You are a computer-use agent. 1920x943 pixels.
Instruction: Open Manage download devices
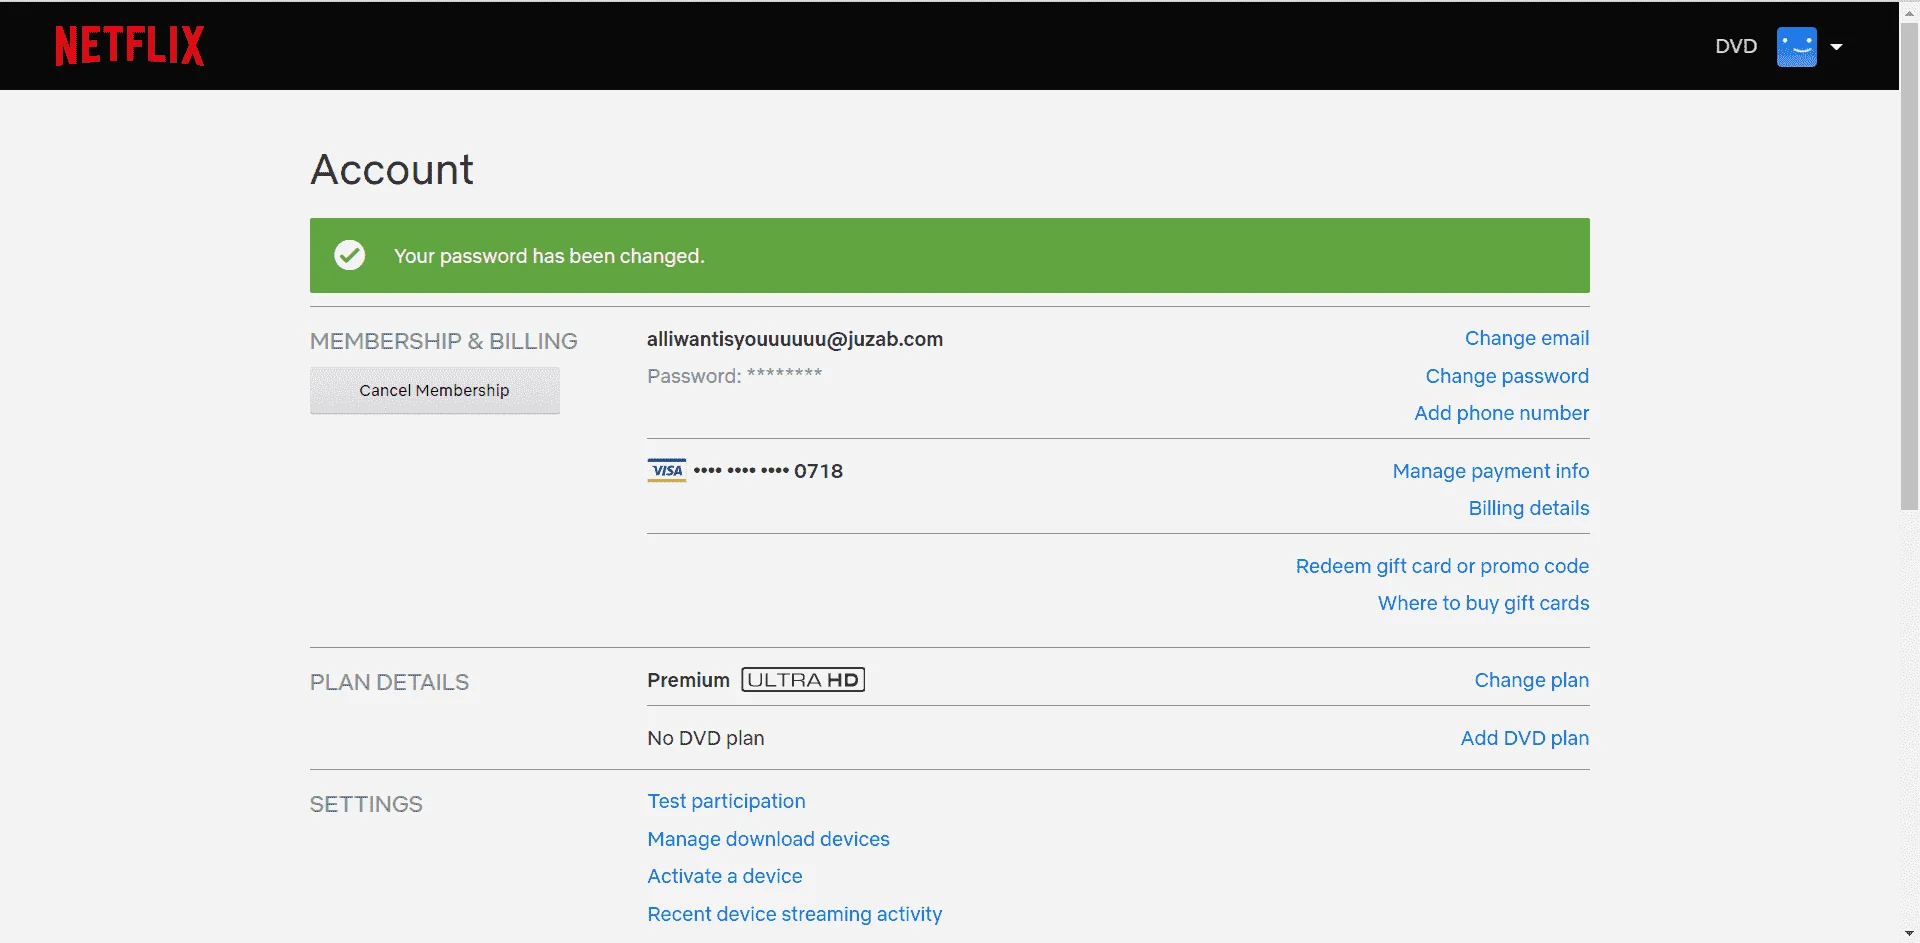(768, 839)
